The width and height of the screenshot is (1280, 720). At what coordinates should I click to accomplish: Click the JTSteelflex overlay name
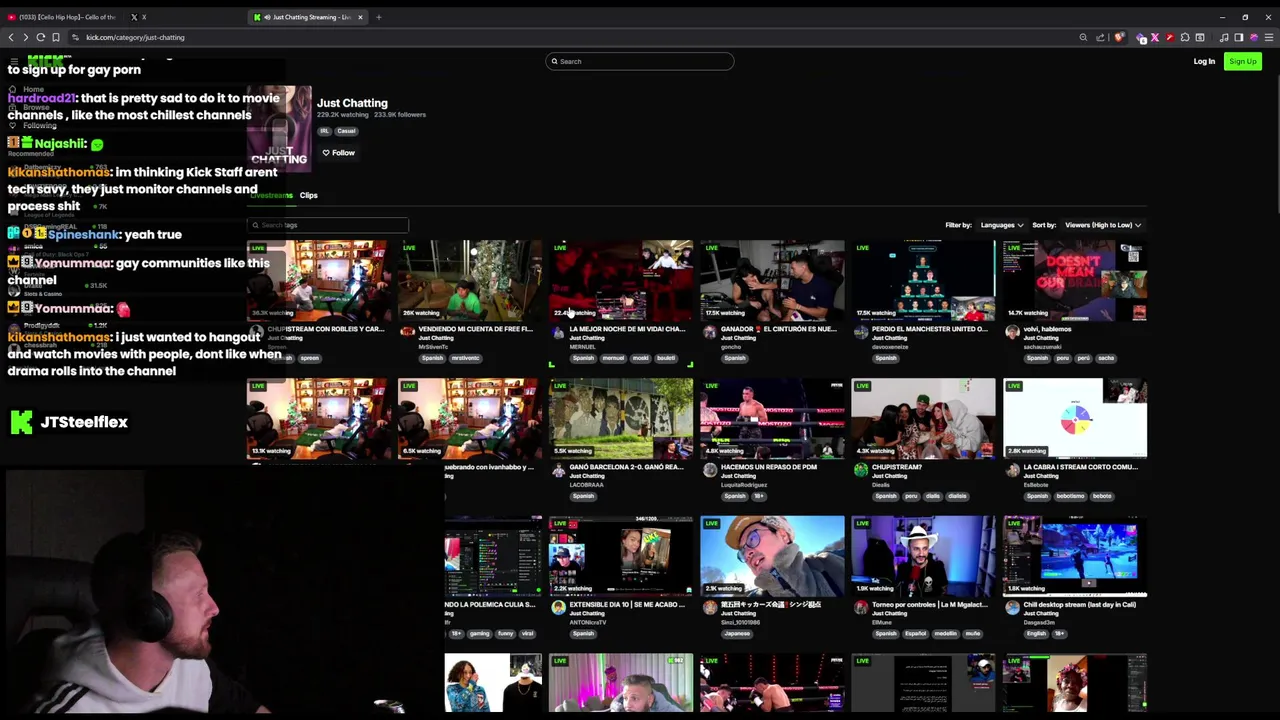click(84, 422)
